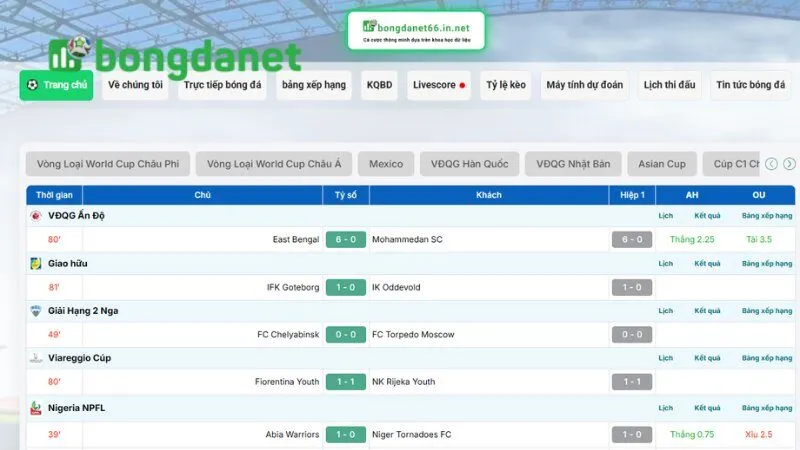800x450 pixels.
Task: Switch to the VĐQG Hàn Quốc tab
Action: [469, 164]
